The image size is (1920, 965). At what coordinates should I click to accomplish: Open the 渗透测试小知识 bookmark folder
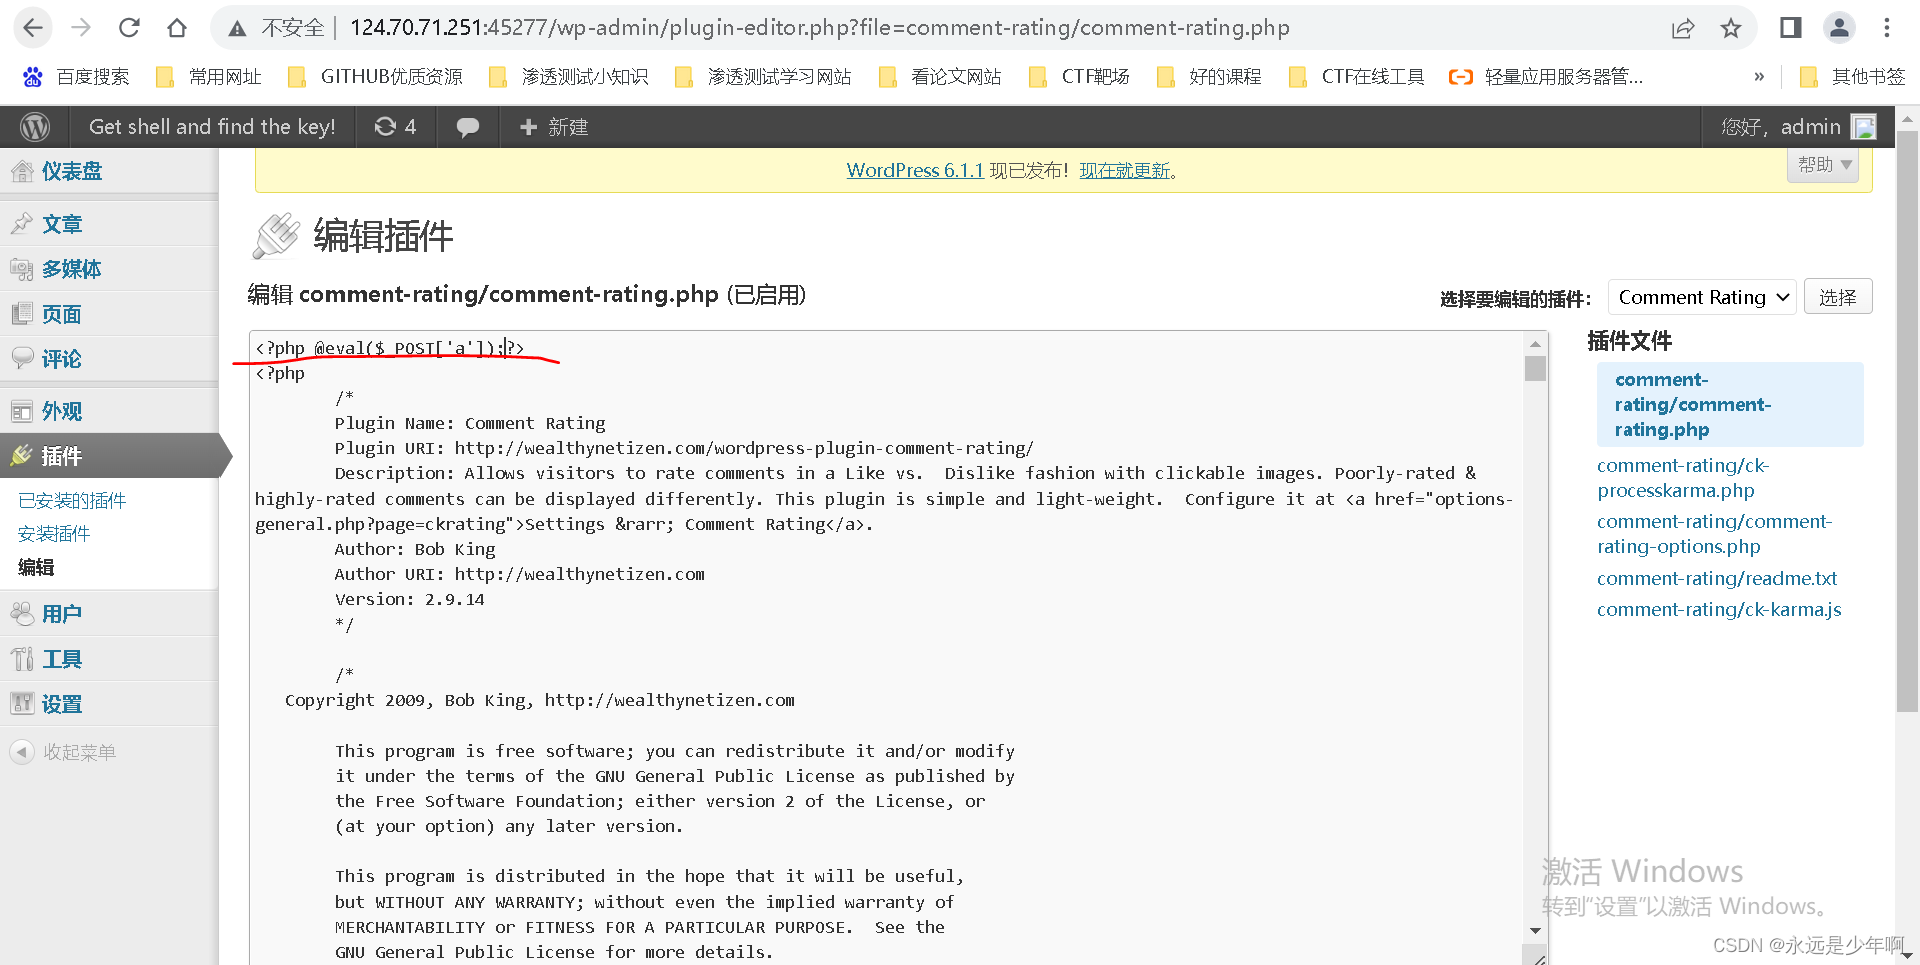[568, 77]
